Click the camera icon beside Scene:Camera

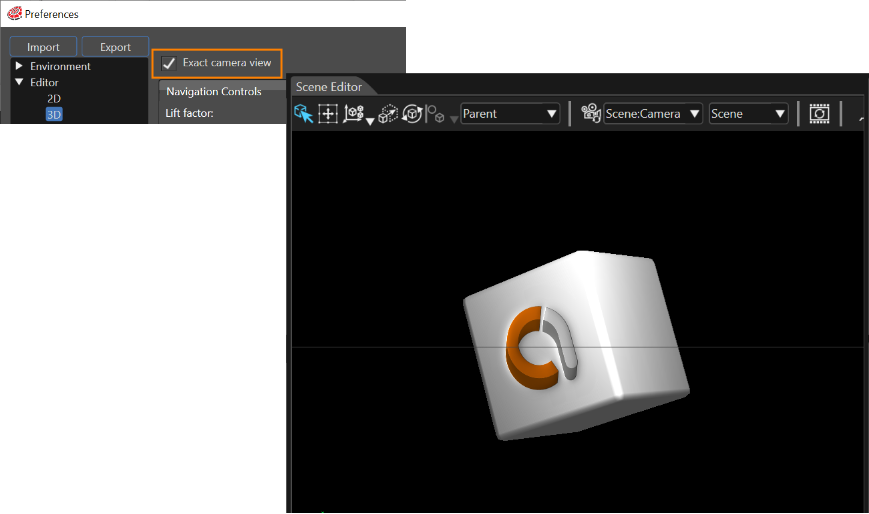(x=590, y=113)
